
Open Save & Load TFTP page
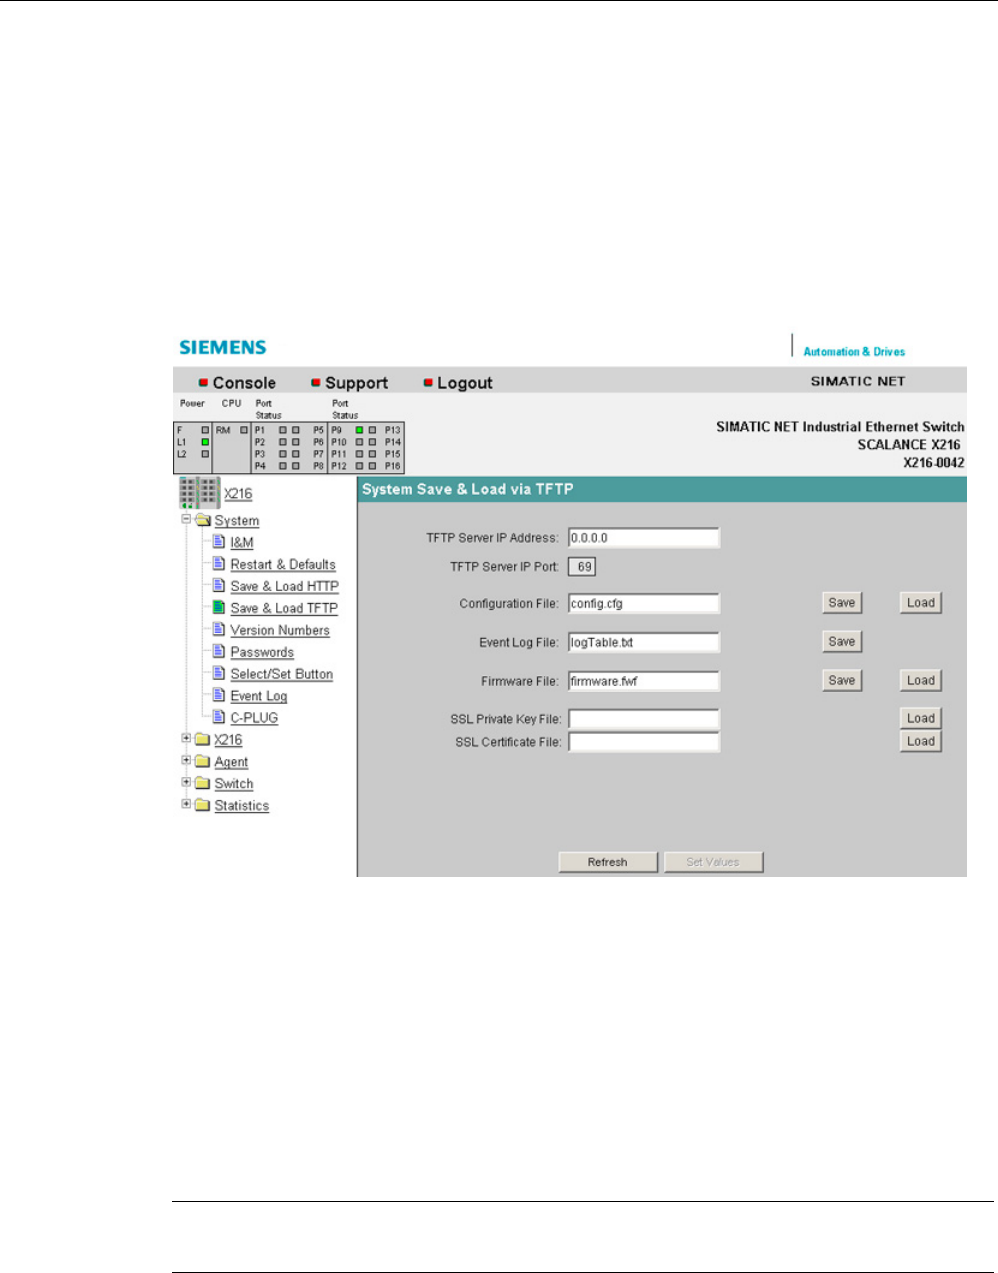(284, 608)
